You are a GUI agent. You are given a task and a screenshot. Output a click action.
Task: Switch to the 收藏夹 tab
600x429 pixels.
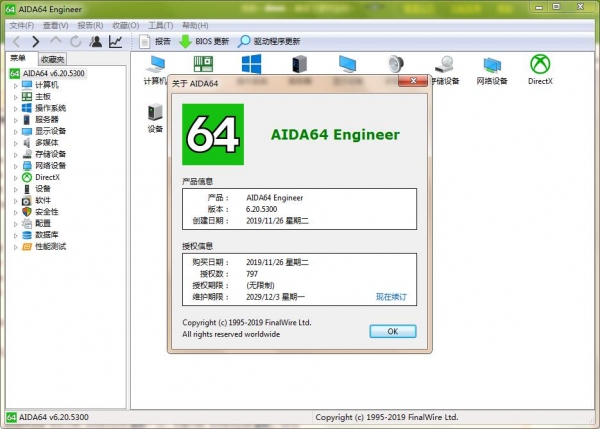click(x=52, y=59)
